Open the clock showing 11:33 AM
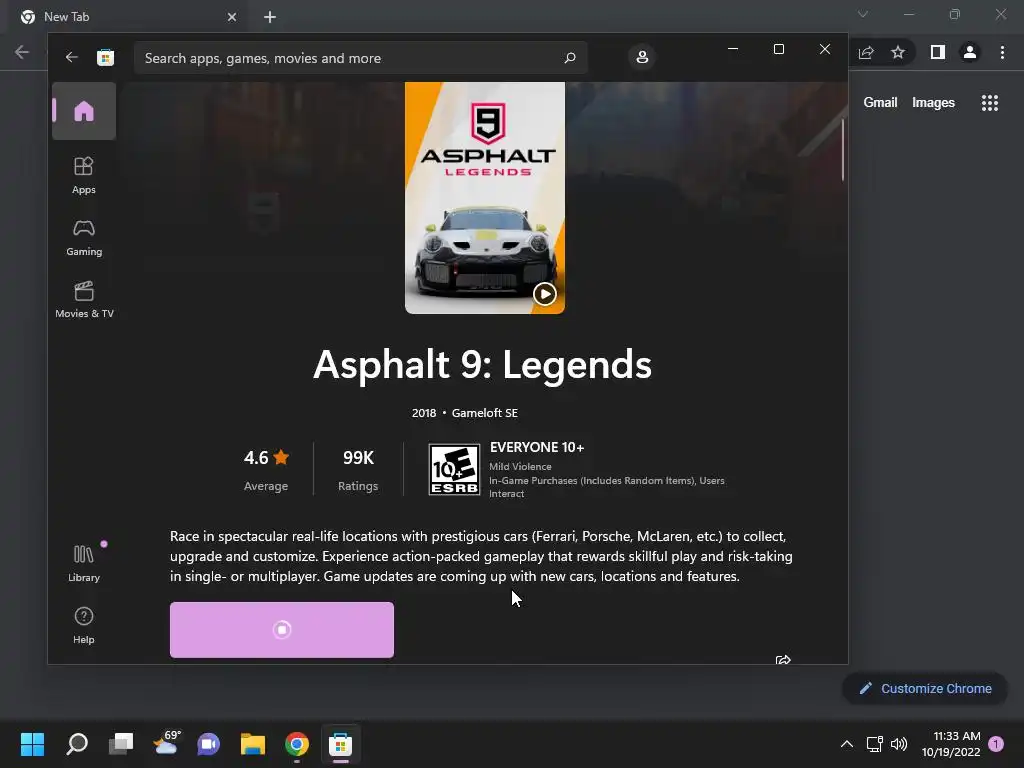This screenshot has height=768, width=1024. (x=951, y=744)
